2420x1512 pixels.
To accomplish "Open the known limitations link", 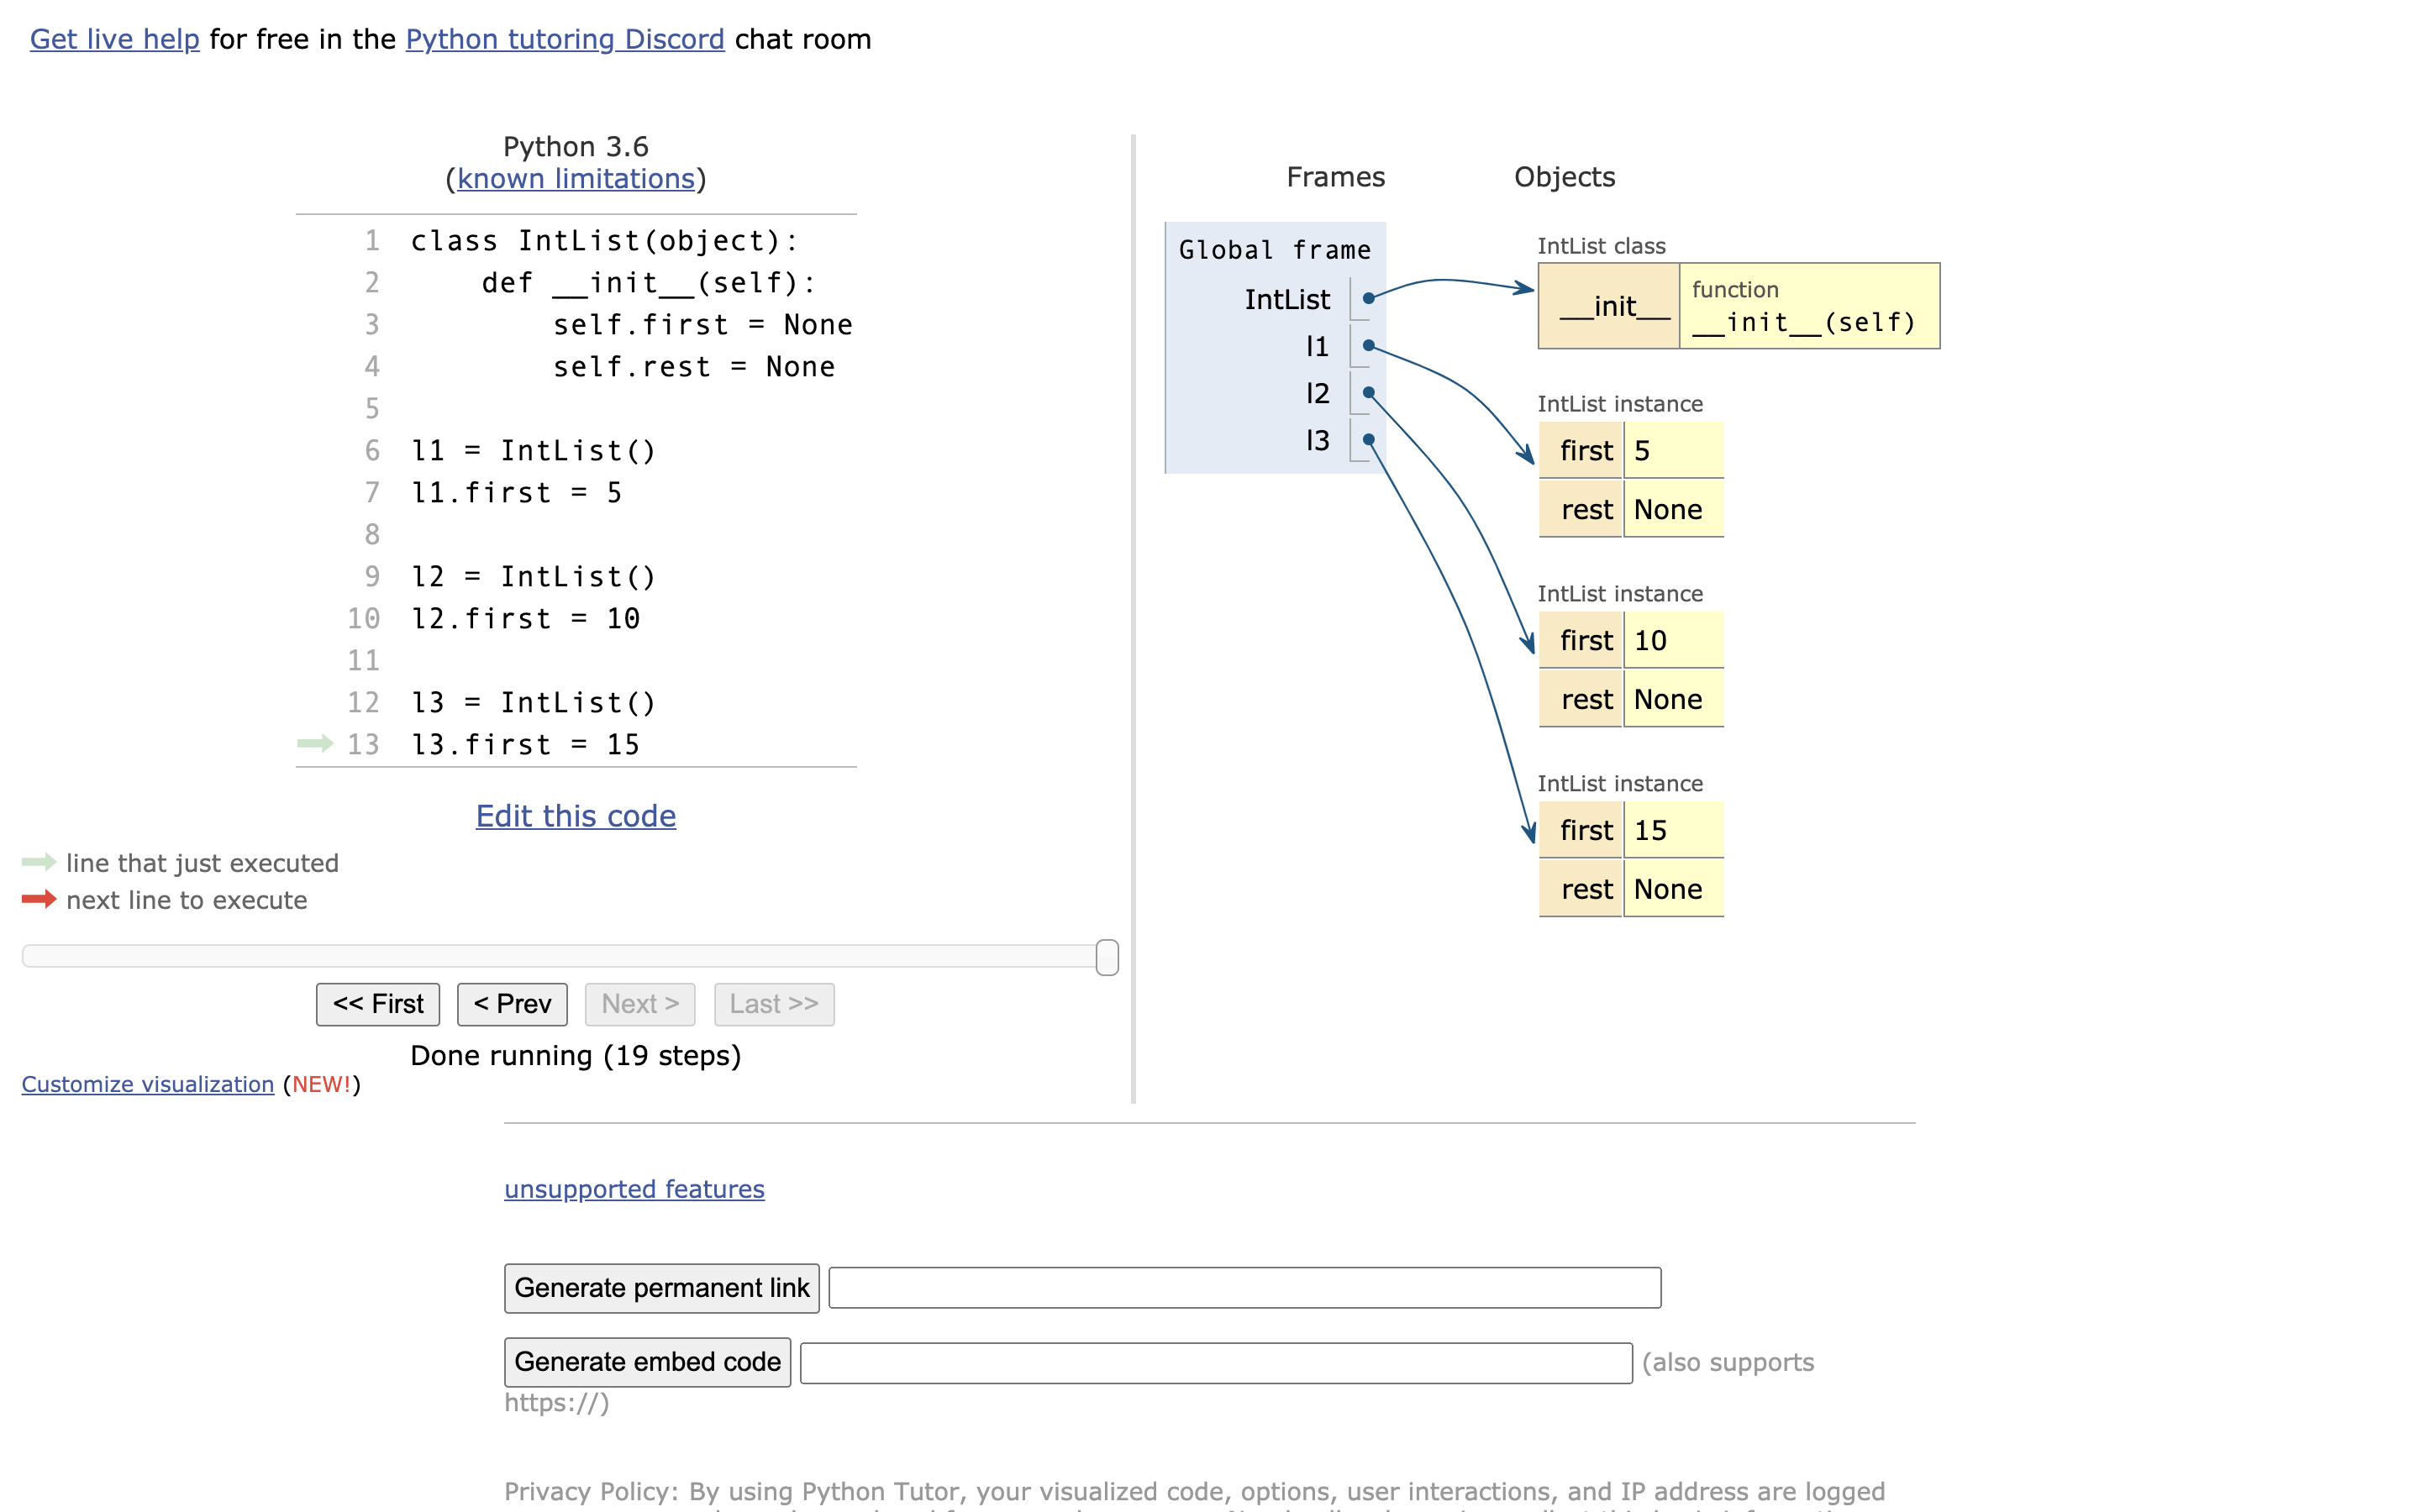I will pyautogui.click(x=576, y=178).
